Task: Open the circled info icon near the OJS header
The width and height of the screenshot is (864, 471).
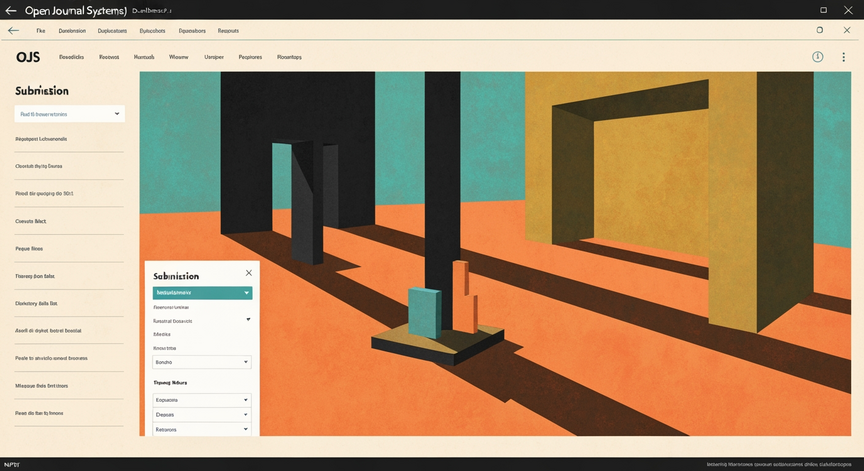Action: (x=818, y=57)
